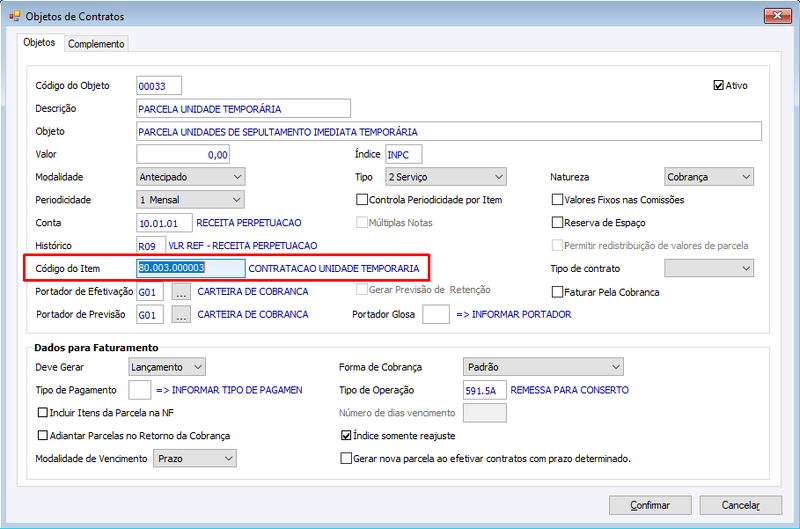The width and height of the screenshot is (800, 529).
Task: Open the Tipo dropdown showing 2 Serviço
Action: tap(446, 177)
